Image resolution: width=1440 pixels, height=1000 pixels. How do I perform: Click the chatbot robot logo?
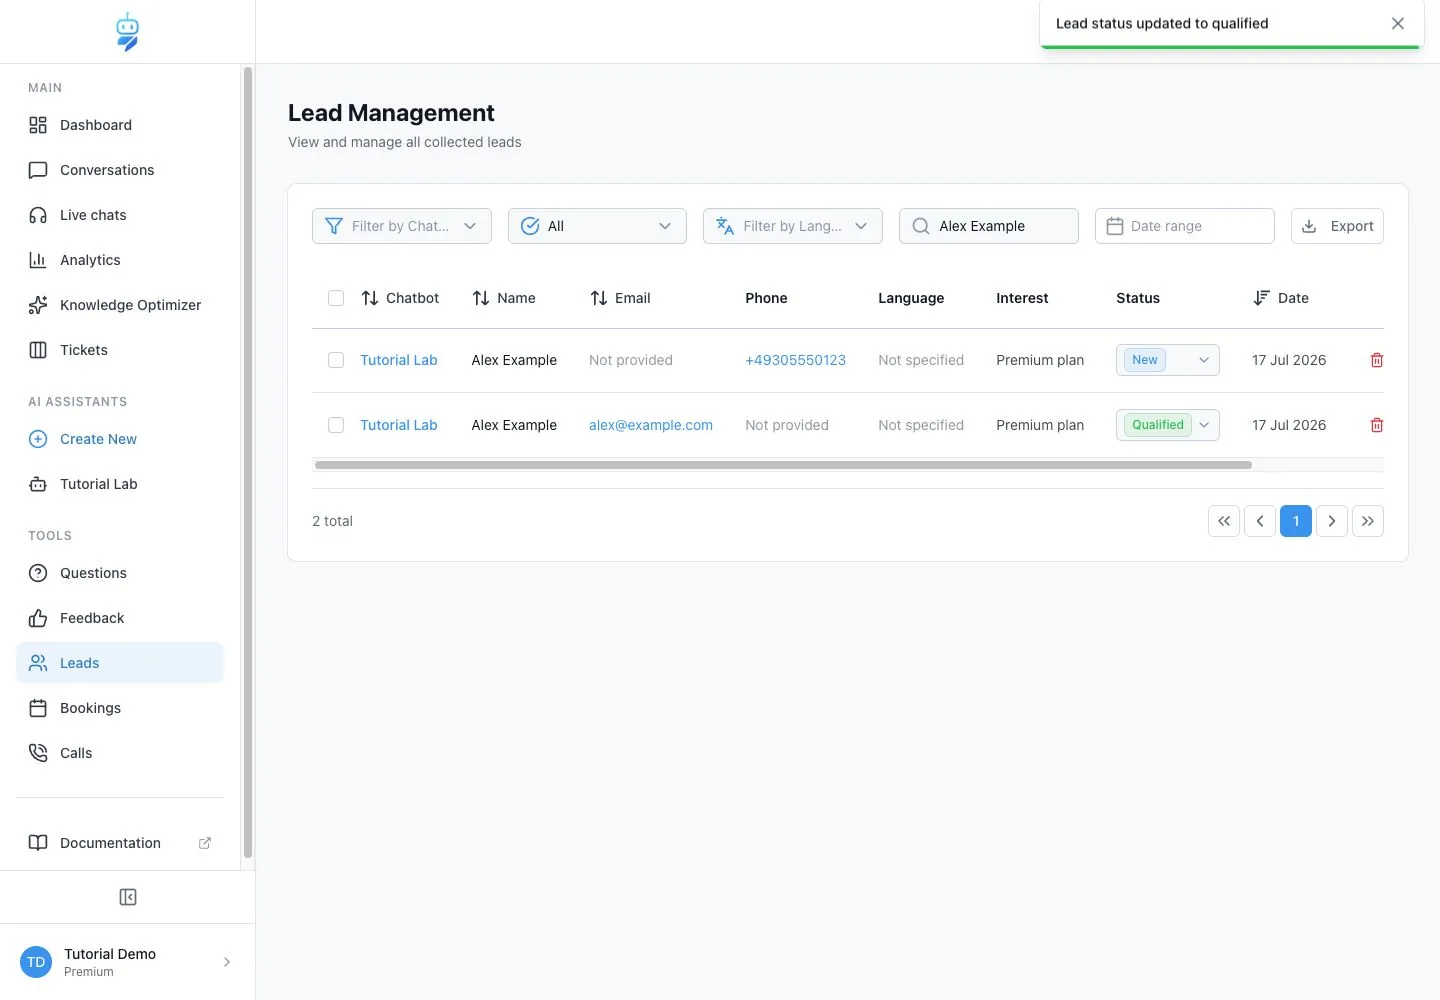127,32
